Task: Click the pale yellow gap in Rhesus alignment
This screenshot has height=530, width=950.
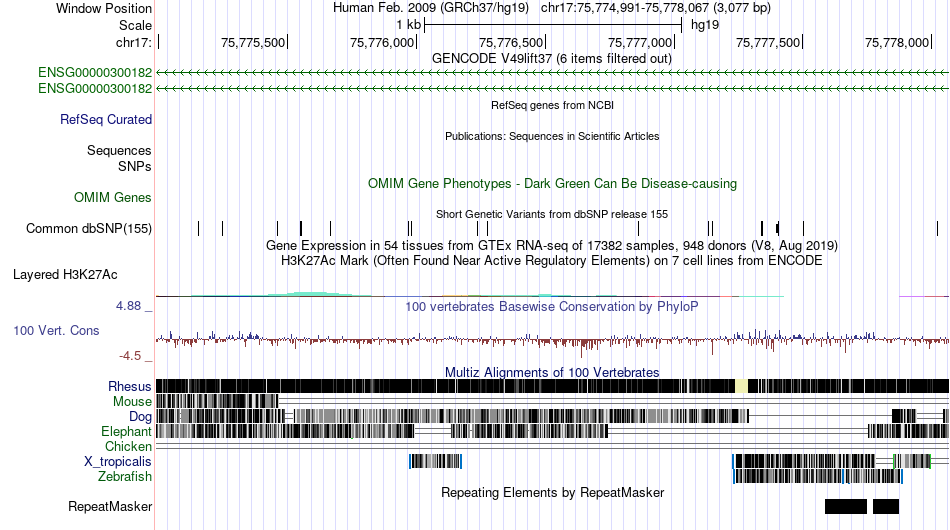Action: pos(742,386)
